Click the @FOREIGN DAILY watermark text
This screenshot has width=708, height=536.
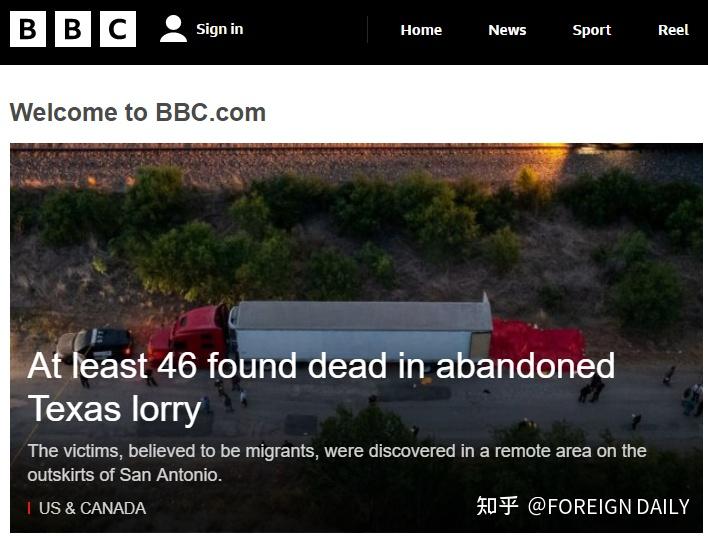(609, 507)
